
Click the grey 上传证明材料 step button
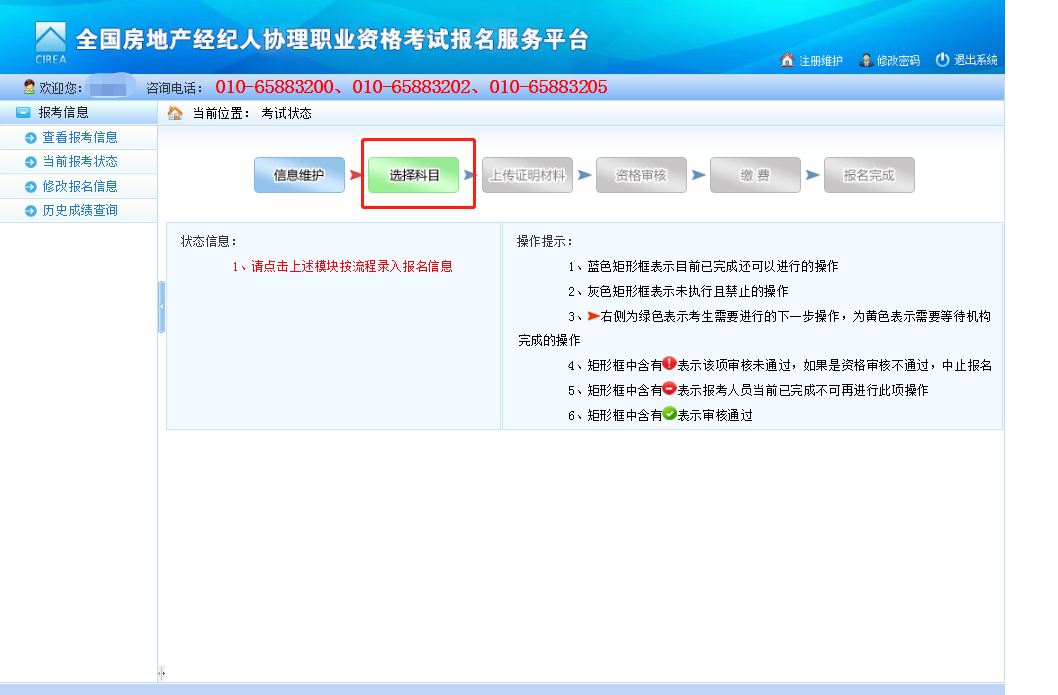click(527, 175)
